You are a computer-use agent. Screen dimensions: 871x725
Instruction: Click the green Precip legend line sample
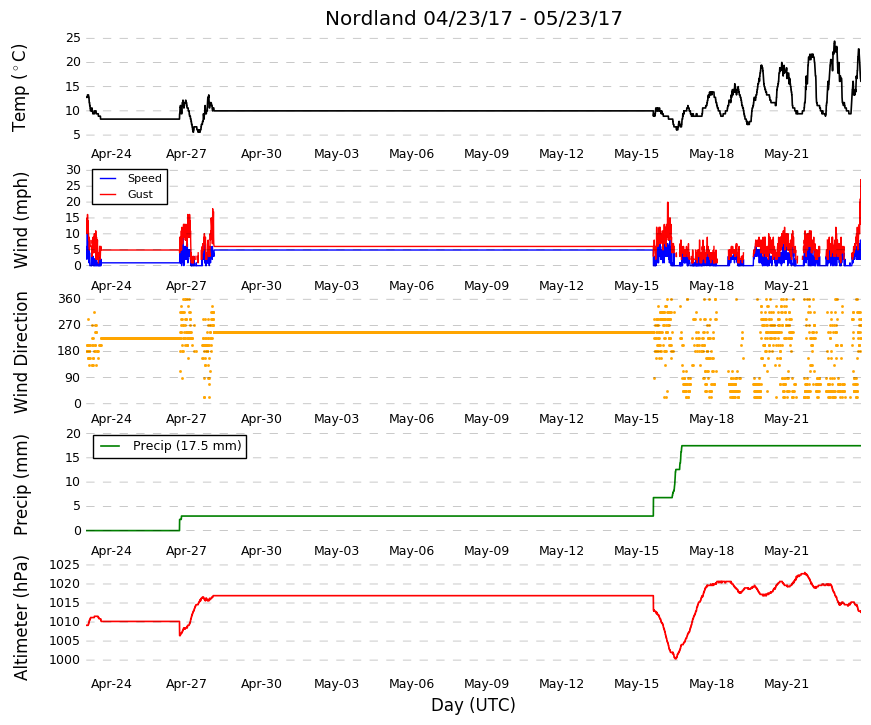click(x=109, y=446)
